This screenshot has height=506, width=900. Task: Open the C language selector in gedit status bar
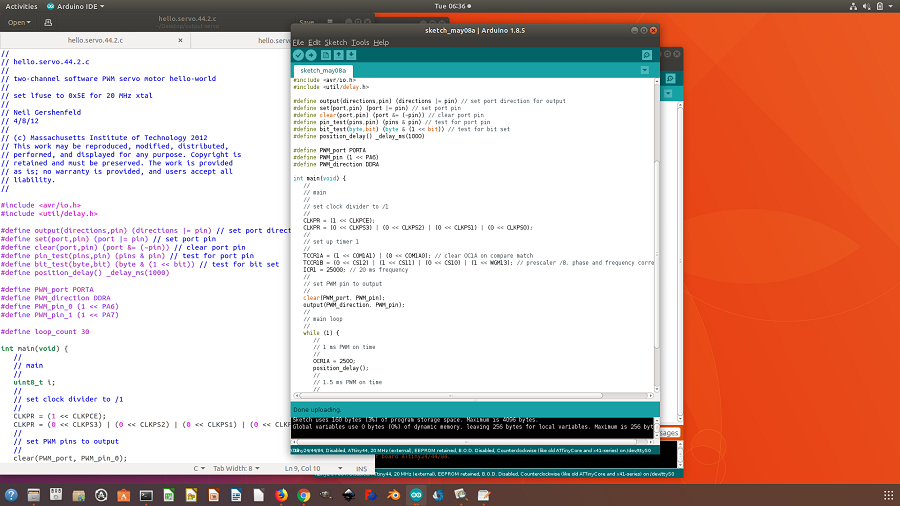pos(199,469)
